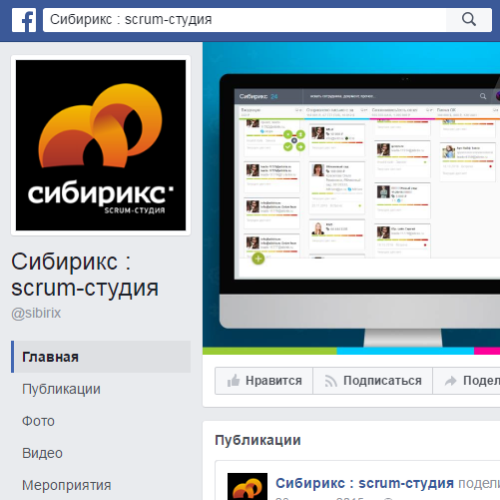Select the Главная tab
The width and height of the screenshot is (500, 500).
[101, 357]
